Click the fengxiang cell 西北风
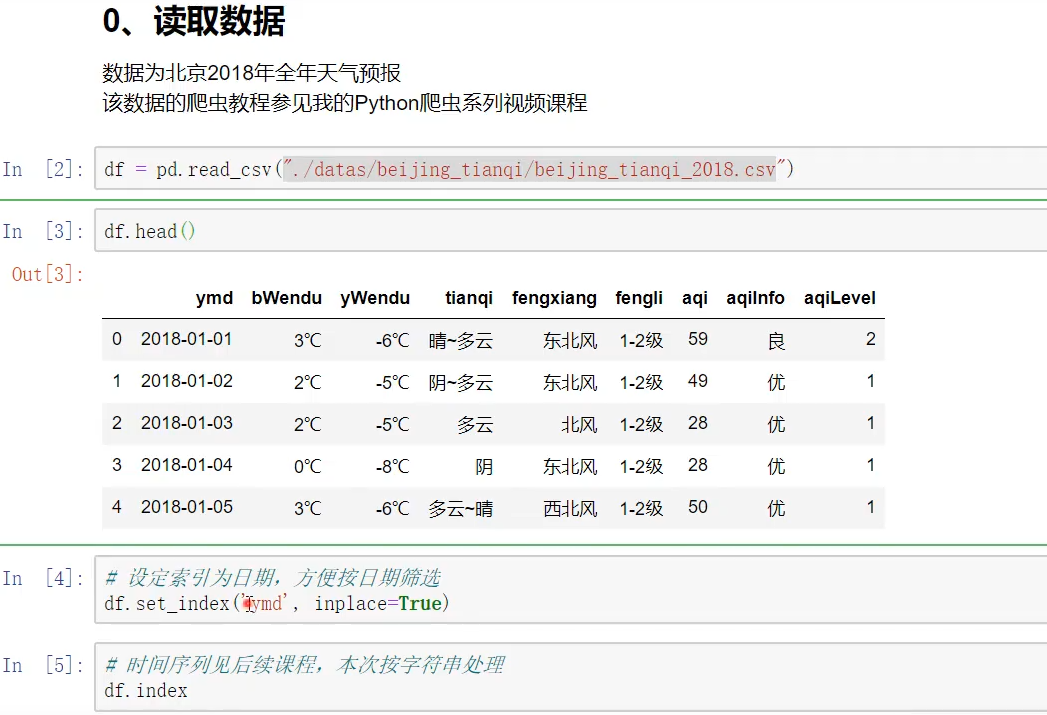Screen dimensions: 1047x715 click(x=570, y=509)
